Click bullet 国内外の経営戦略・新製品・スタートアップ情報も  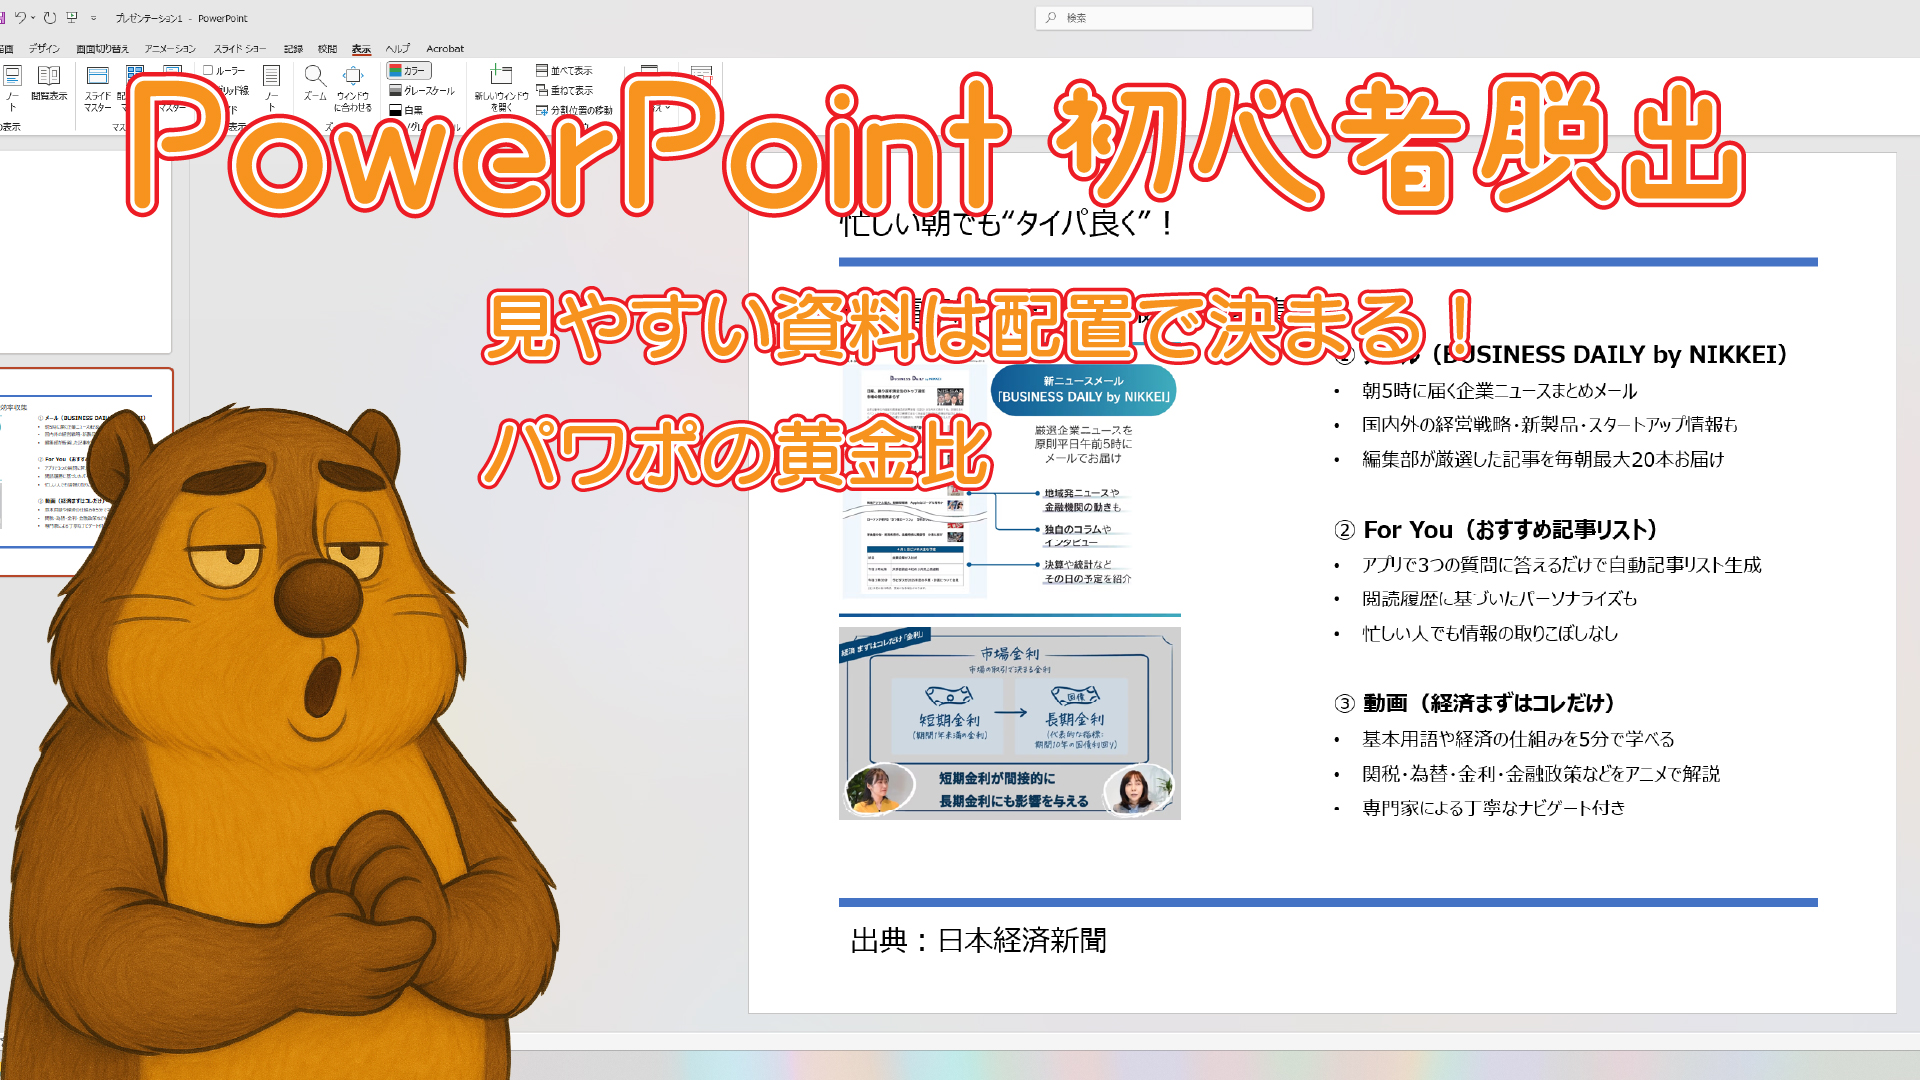(x=1549, y=425)
